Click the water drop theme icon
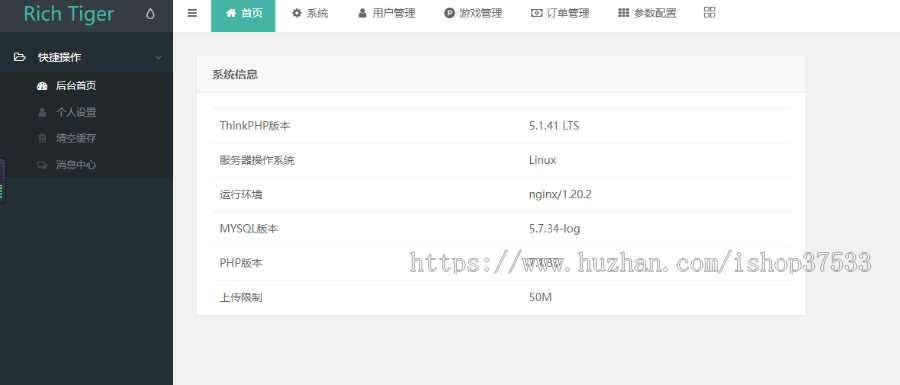Screen dimensions: 900x385 (150, 14)
